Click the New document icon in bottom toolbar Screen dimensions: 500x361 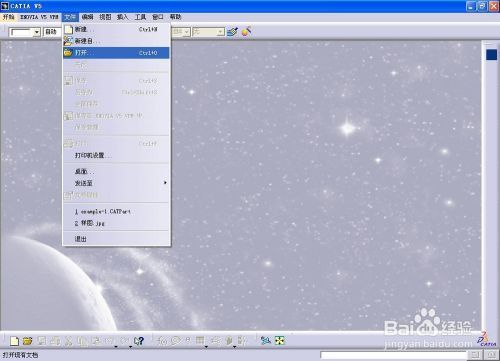pos(14,341)
